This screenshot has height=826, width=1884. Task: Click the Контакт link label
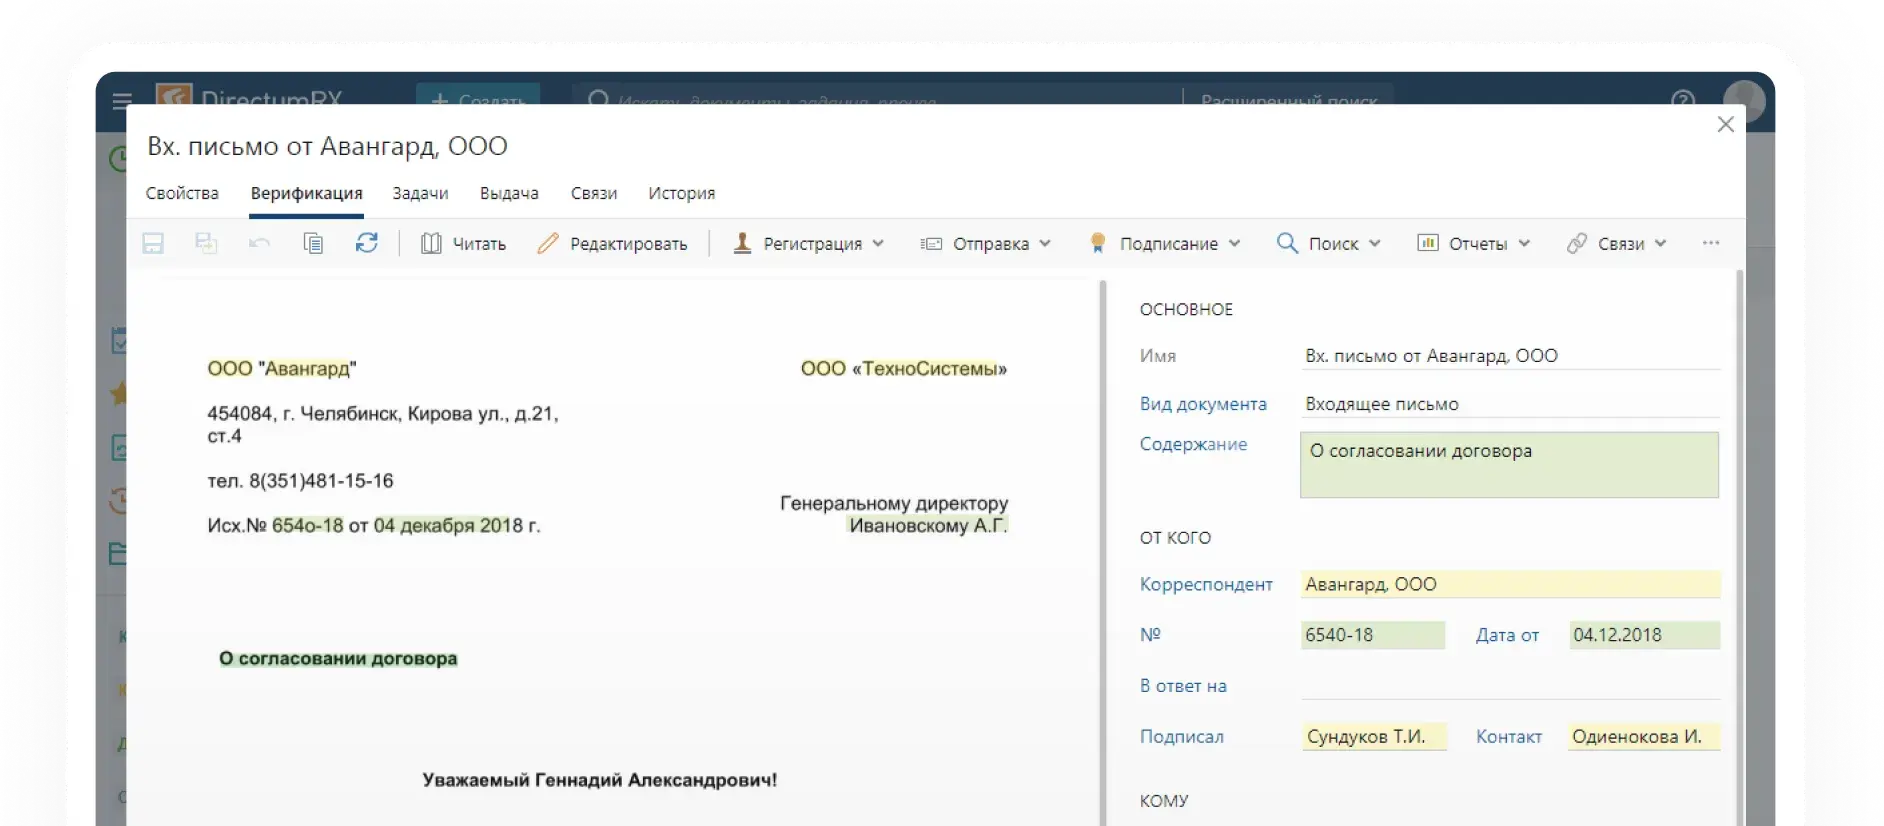coord(1509,737)
